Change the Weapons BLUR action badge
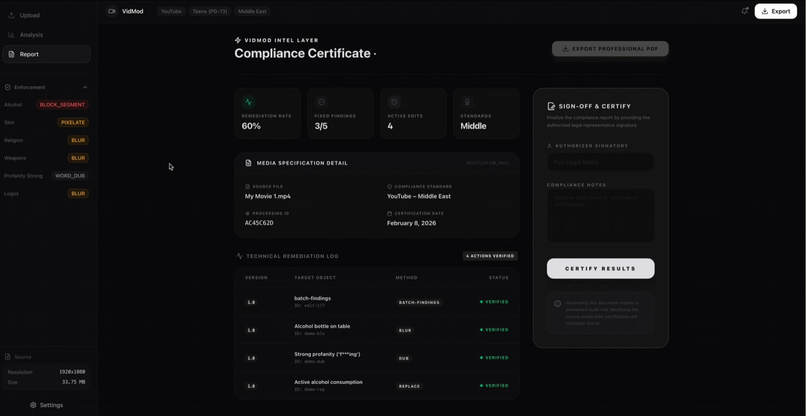 click(x=78, y=158)
